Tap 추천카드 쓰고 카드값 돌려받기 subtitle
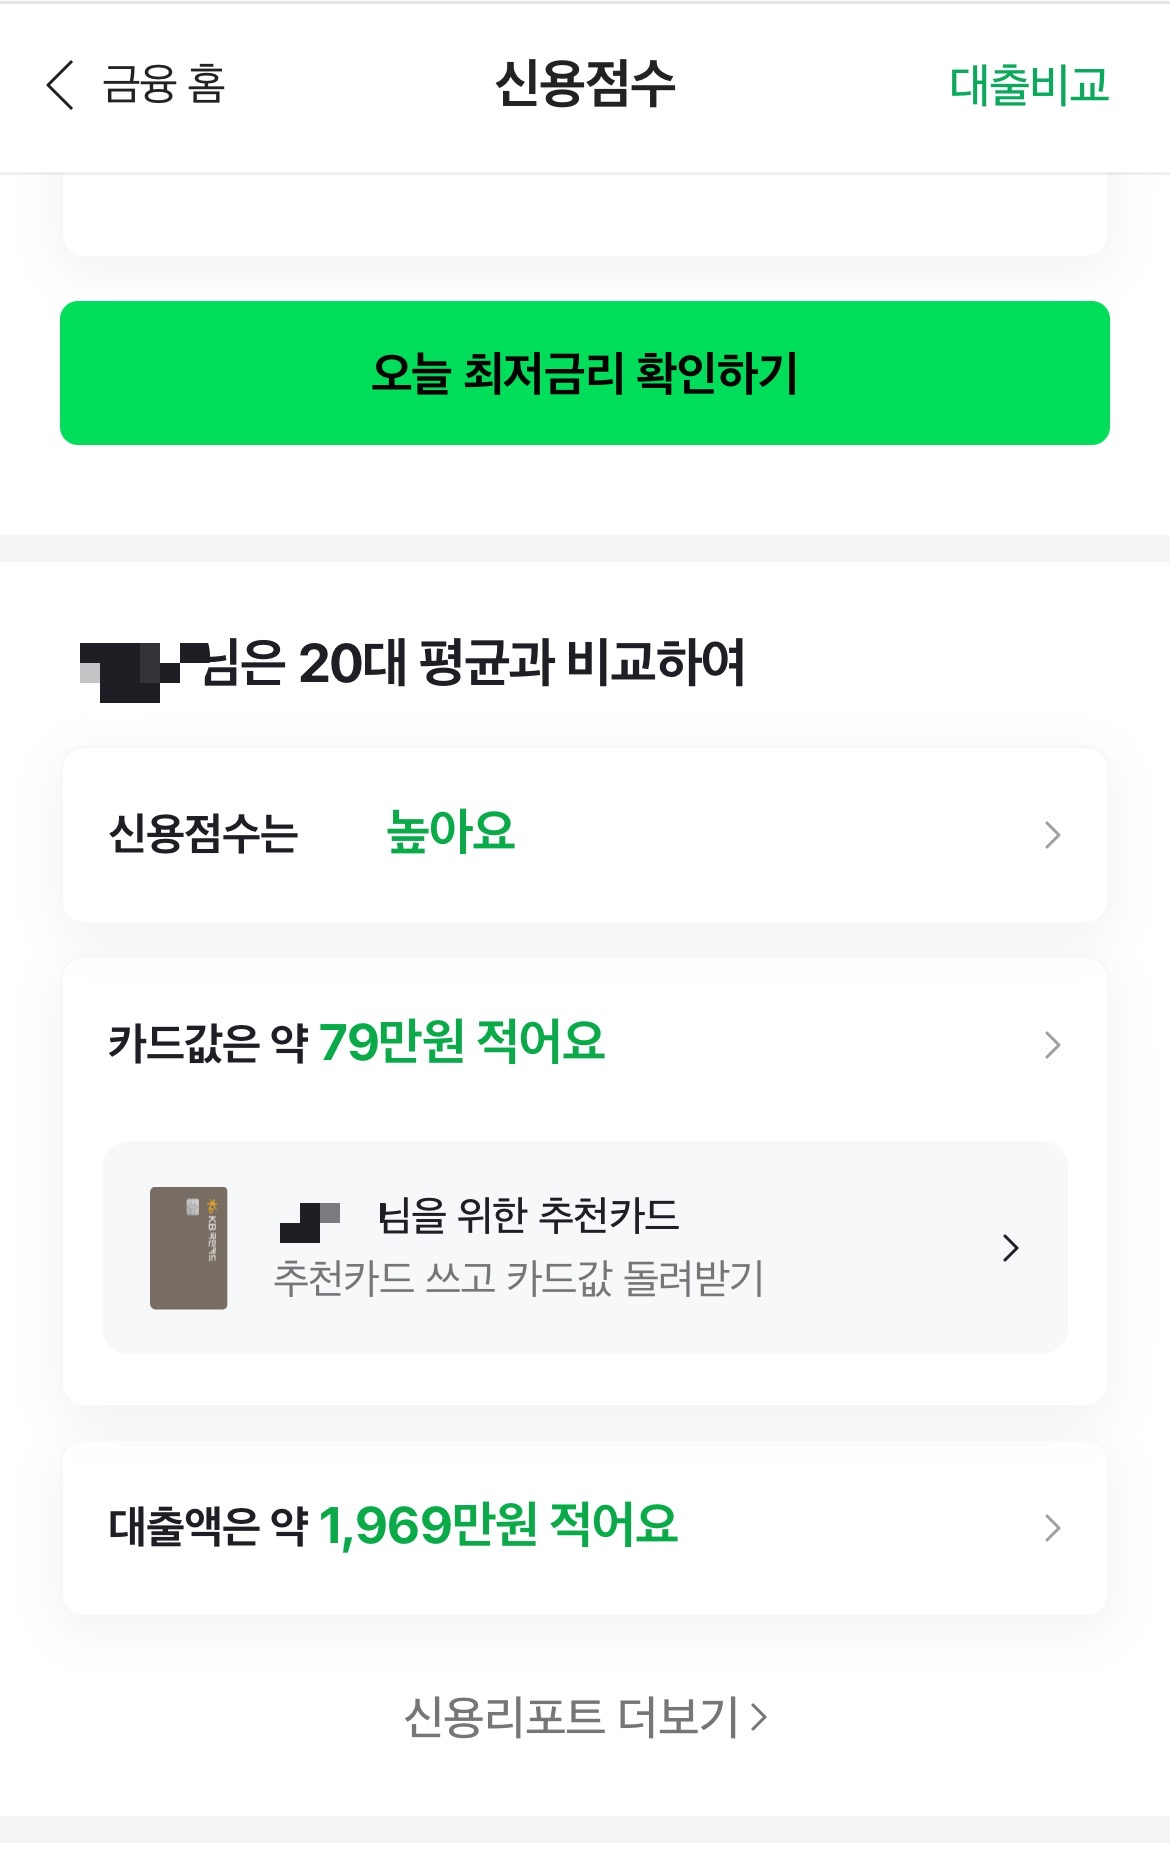The width and height of the screenshot is (1170, 1856). point(518,1278)
